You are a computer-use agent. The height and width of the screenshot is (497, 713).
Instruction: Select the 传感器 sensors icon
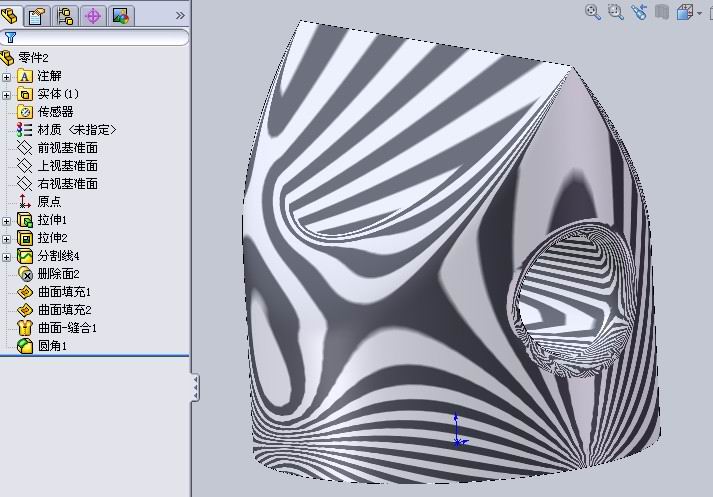coord(25,112)
